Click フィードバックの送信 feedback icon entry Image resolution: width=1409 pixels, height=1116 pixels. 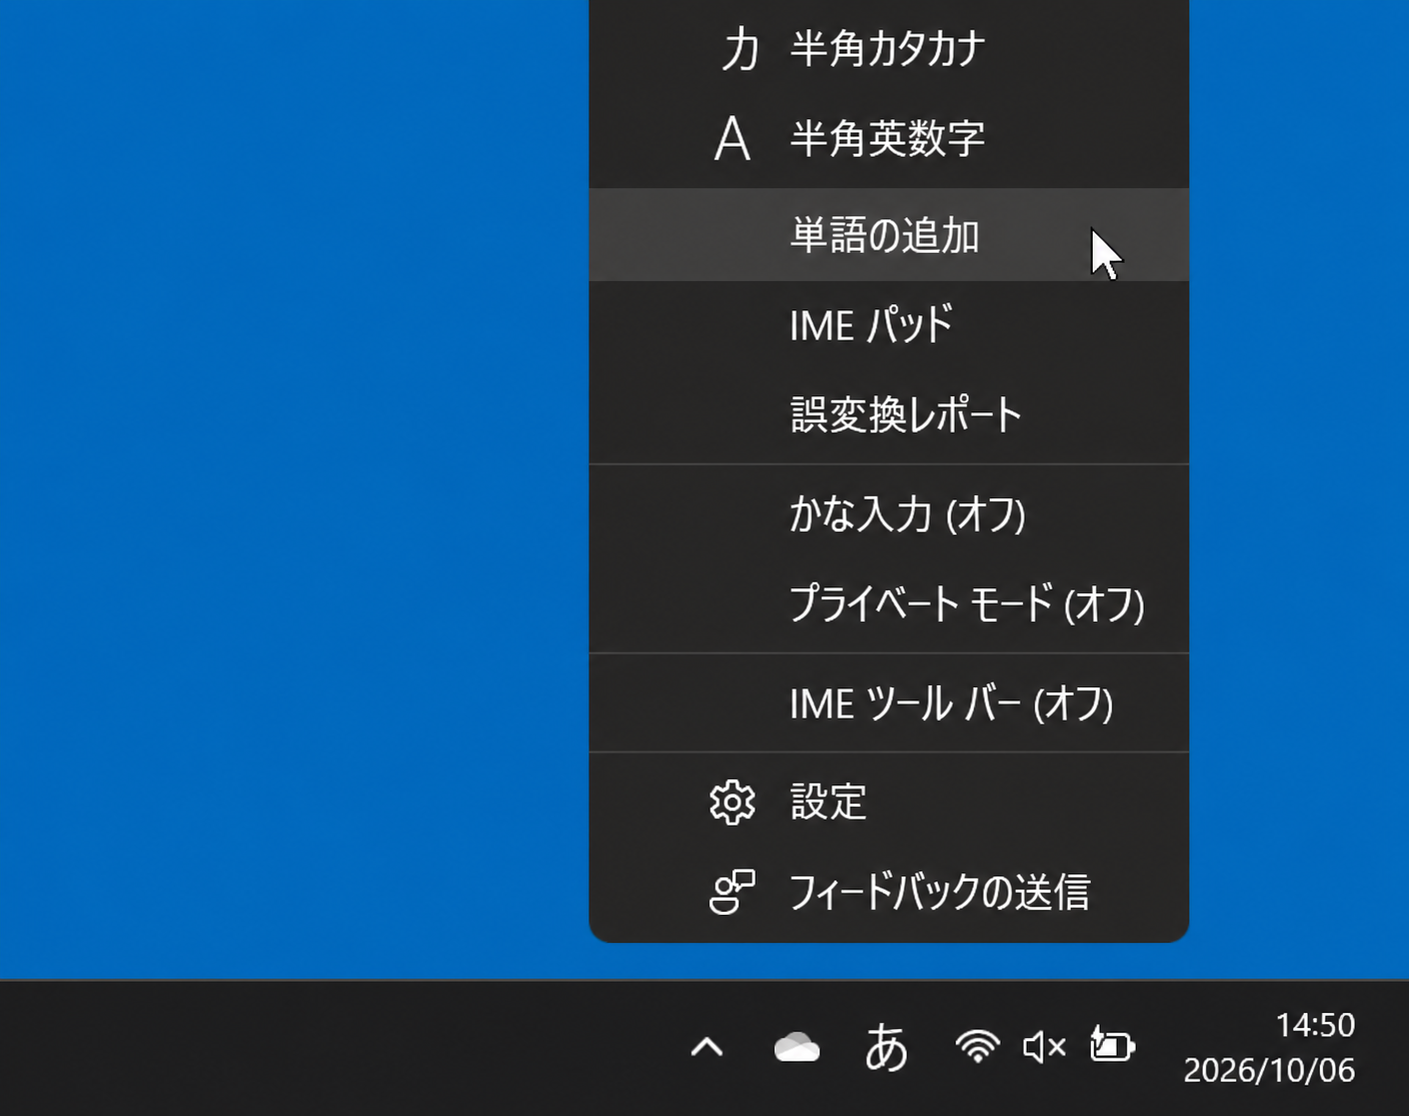[889, 892]
